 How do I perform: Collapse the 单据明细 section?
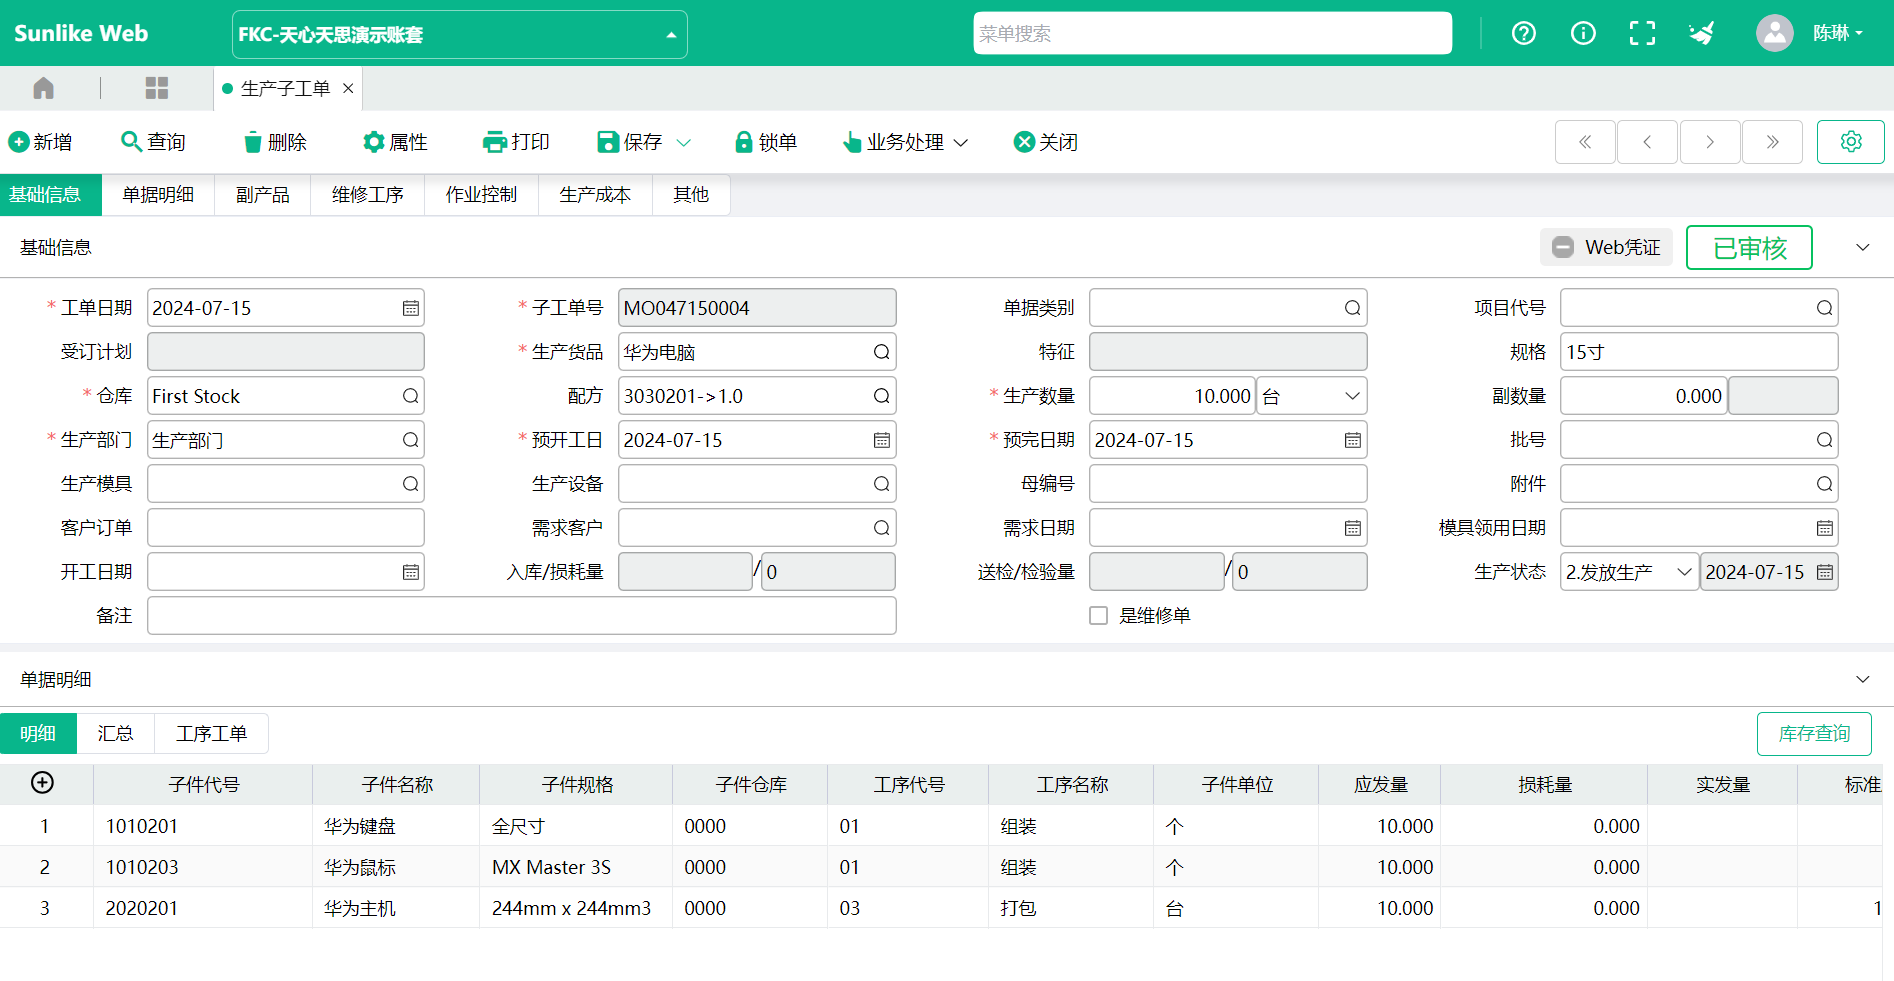[x=1862, y=679]
